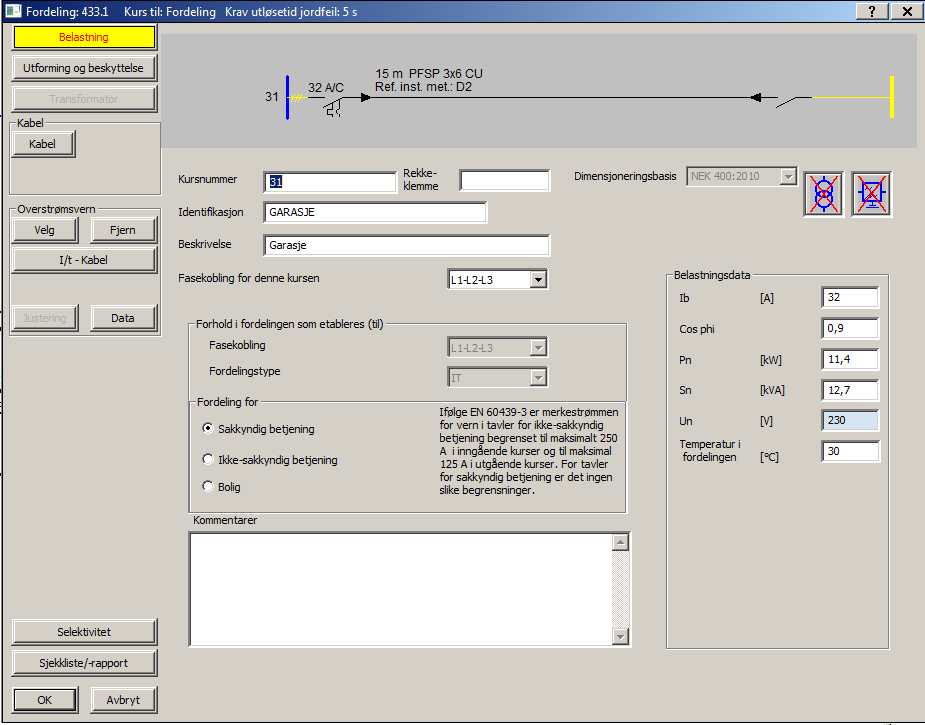The height and width of the screenshot is (725, 925).
Task: Open Sjekkliste/-rapport
Action: coord(84,663)
